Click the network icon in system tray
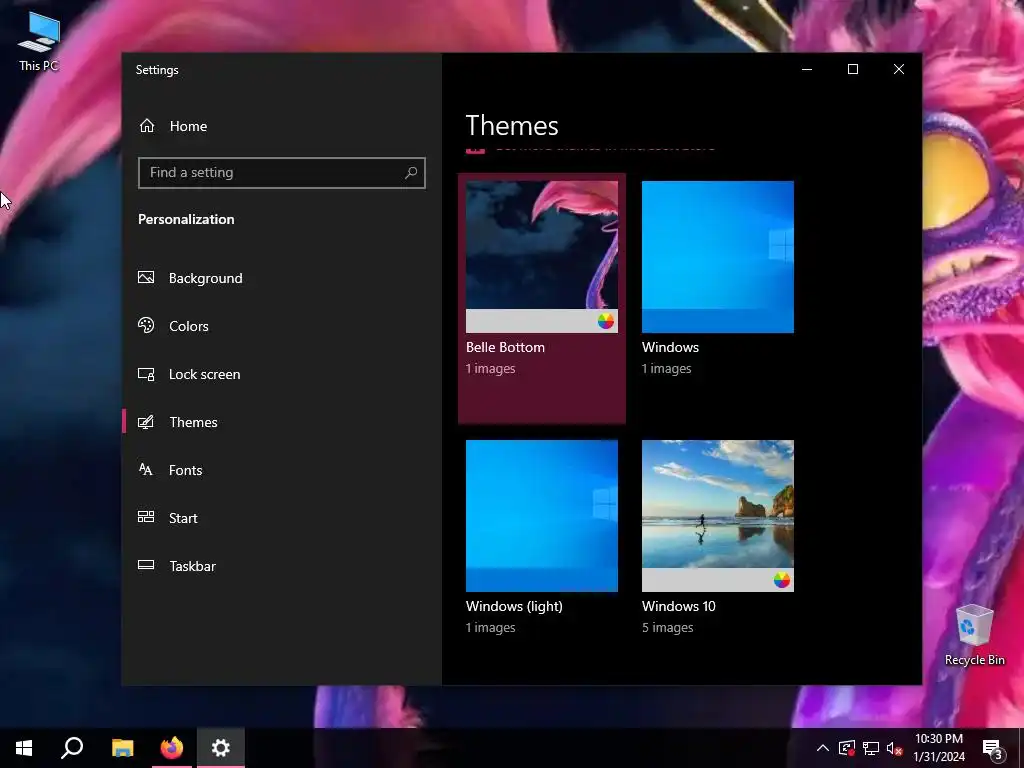This screenshot has height=768, width=1024. 871,748
